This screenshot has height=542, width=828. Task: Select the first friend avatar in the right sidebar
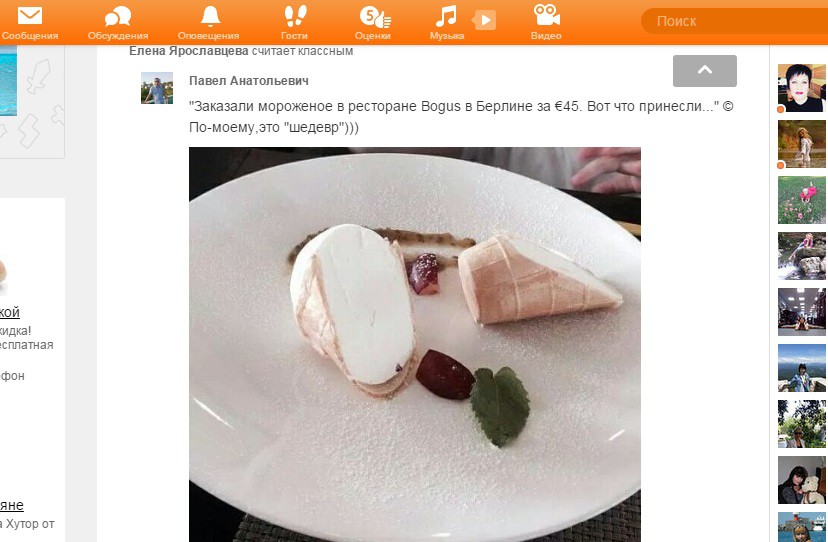pos(802,88)
